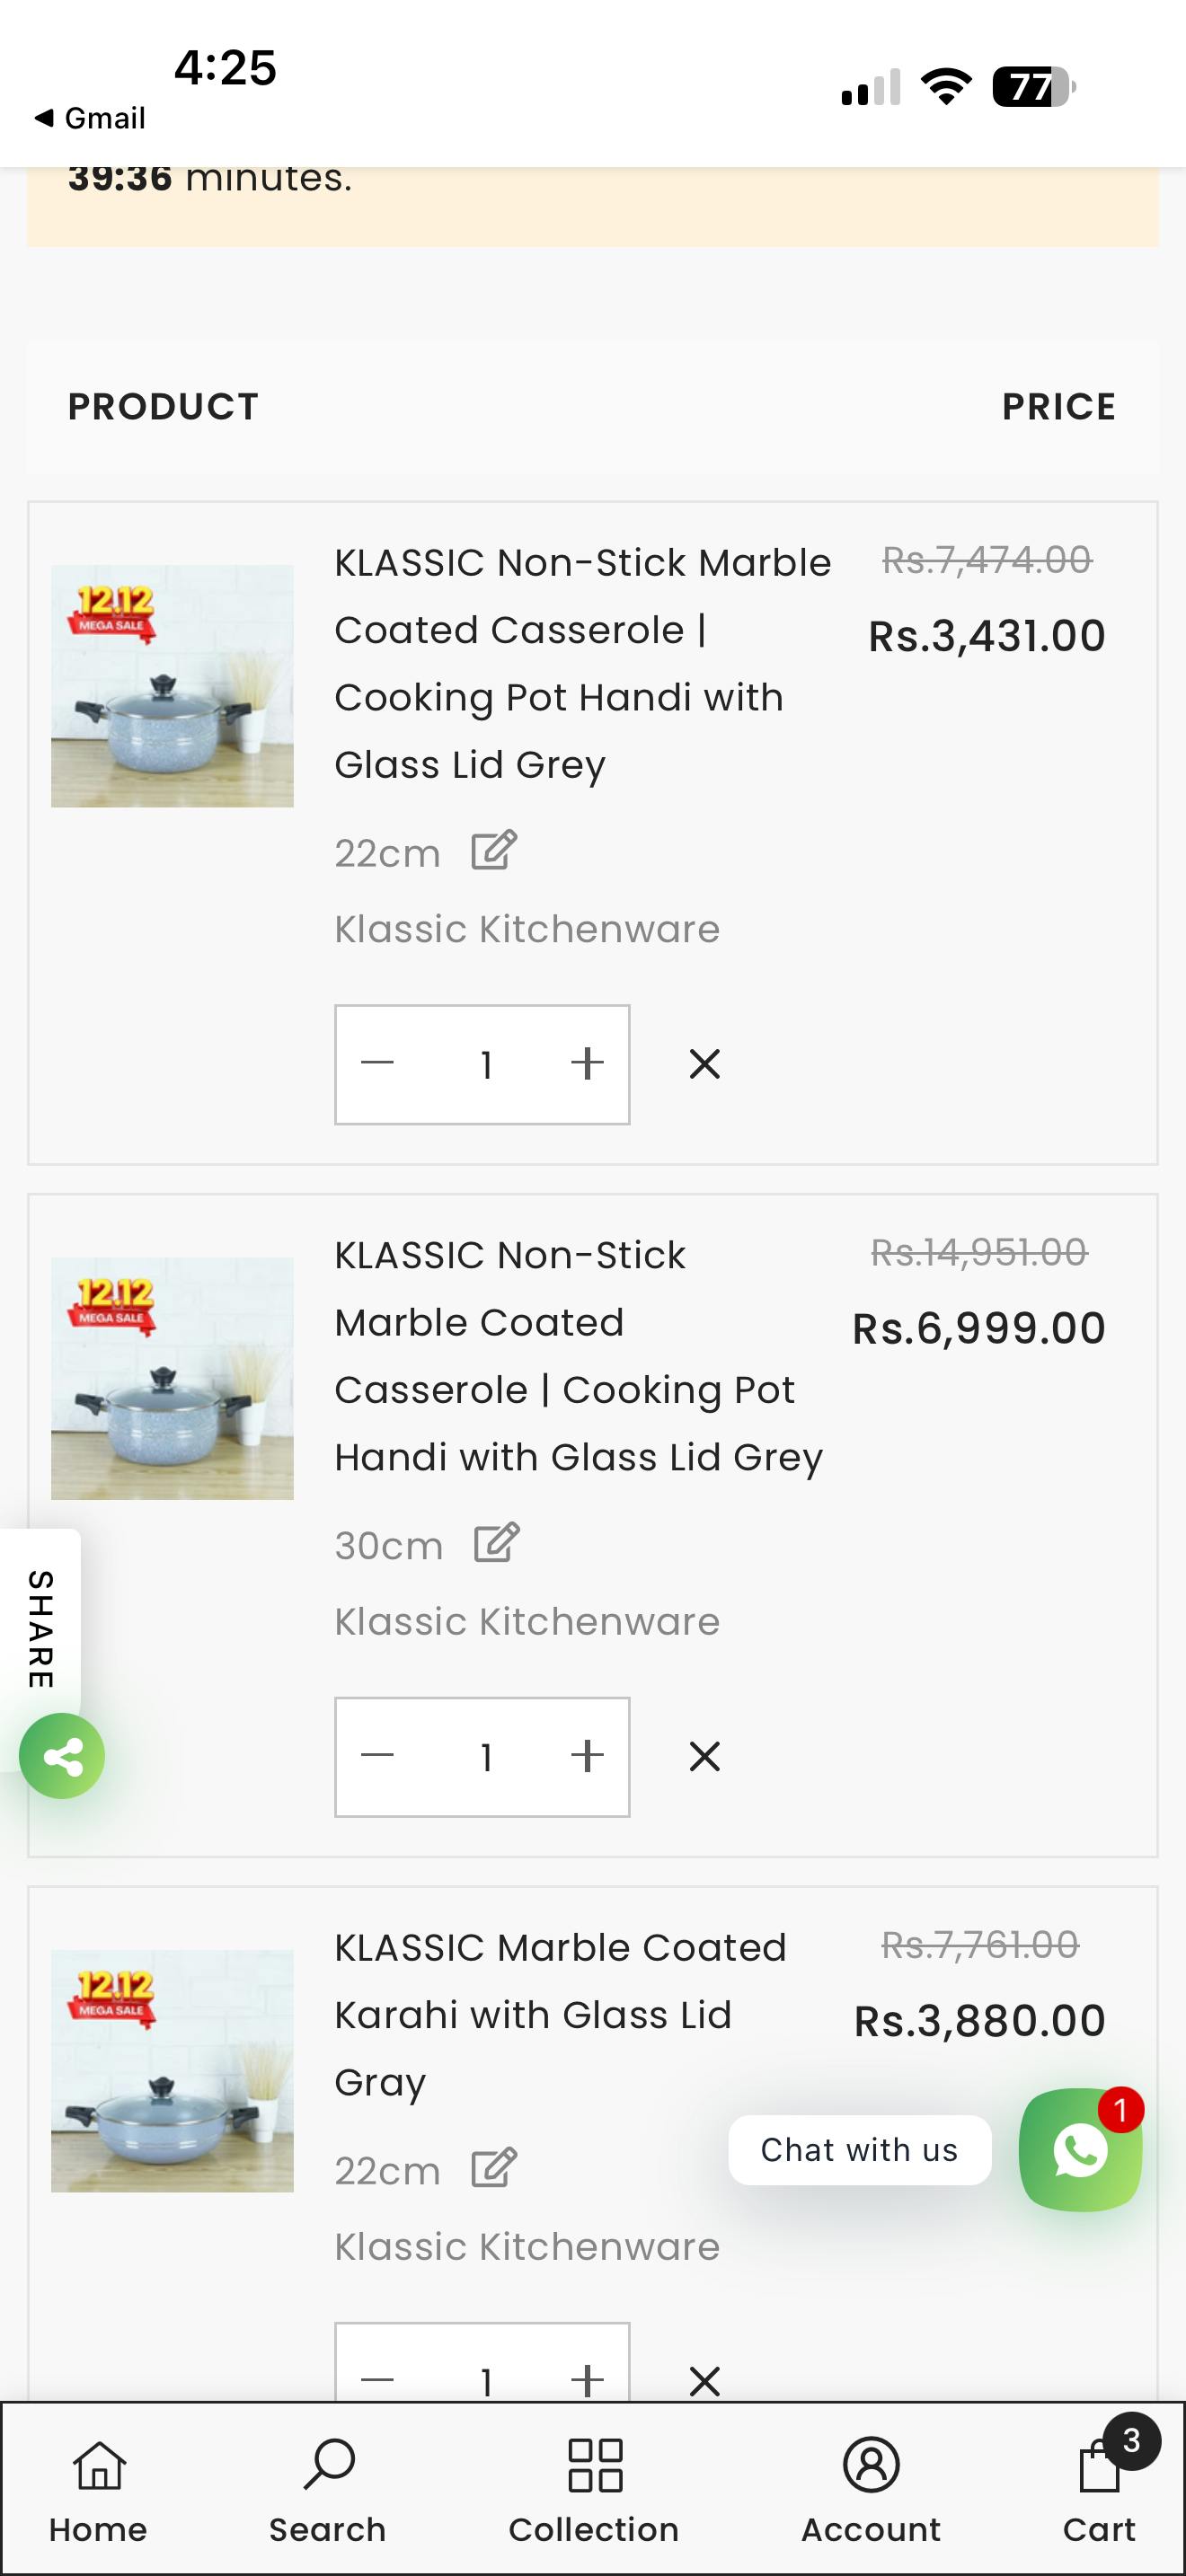Tap the Chat with us button
This screenshot has width=1186, height=2576.
(x=859, y=2150)
